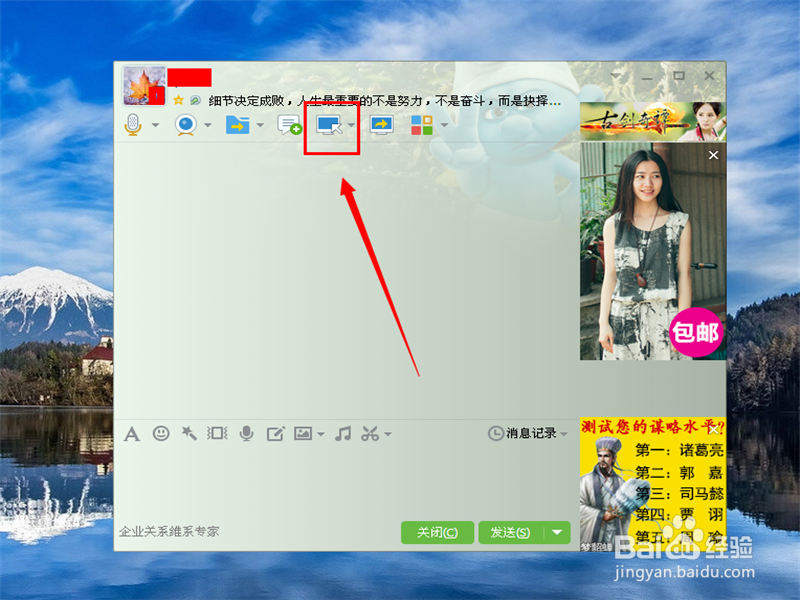Start a voice call with the microphone icon
This screenshot has height=600, width=800.
click(x=133, y=124)
